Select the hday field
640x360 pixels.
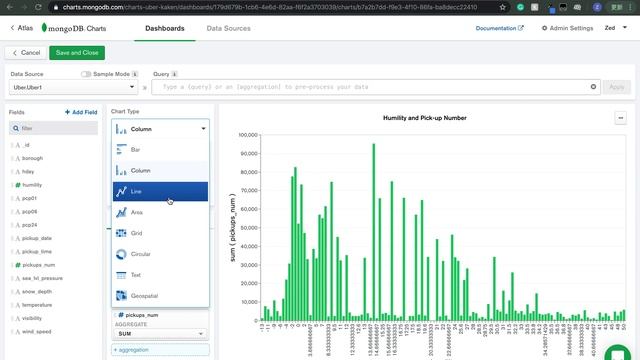click(28, 171)
